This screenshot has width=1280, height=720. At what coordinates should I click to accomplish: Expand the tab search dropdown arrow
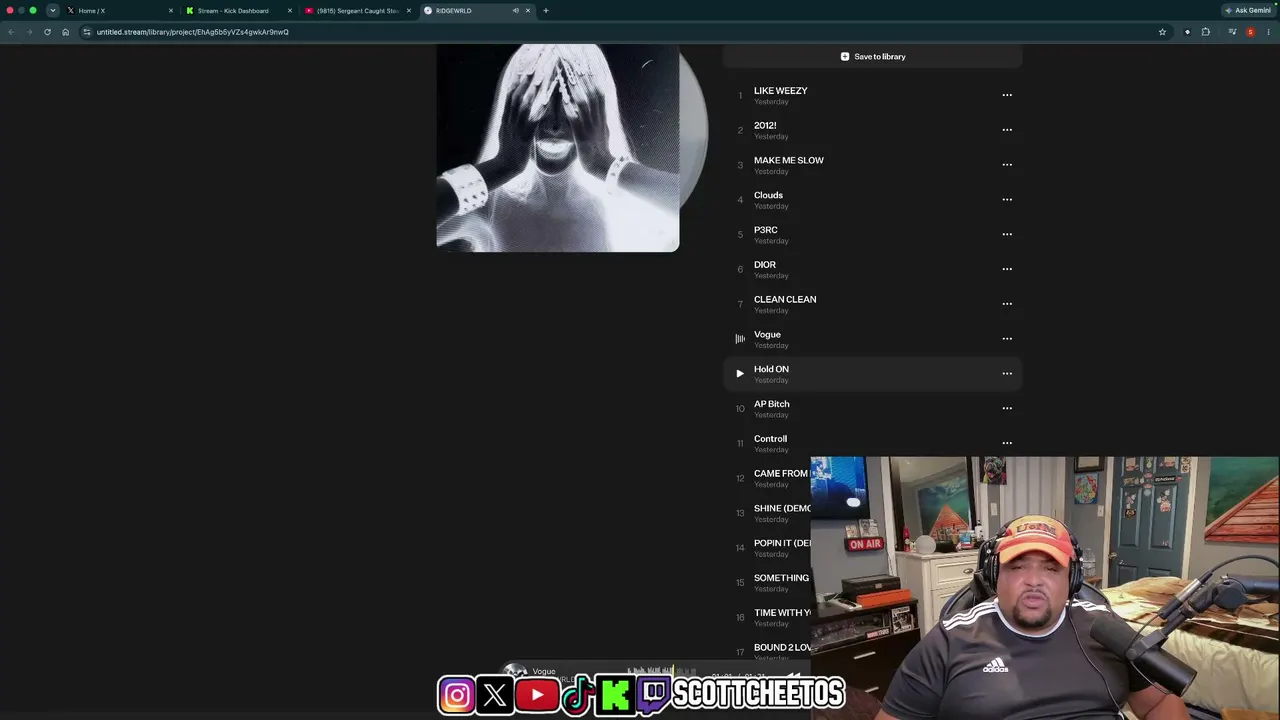(x=53, y=11)
